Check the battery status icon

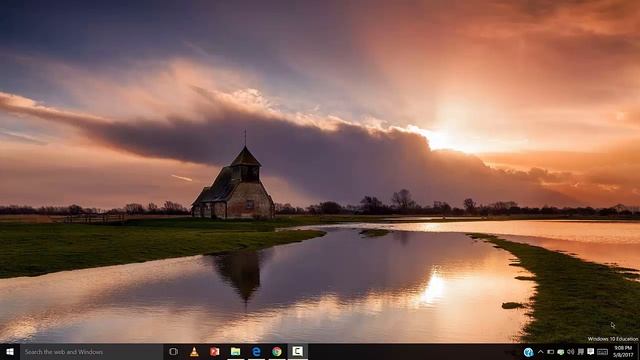pyautogui.click(x=551, y=352)
